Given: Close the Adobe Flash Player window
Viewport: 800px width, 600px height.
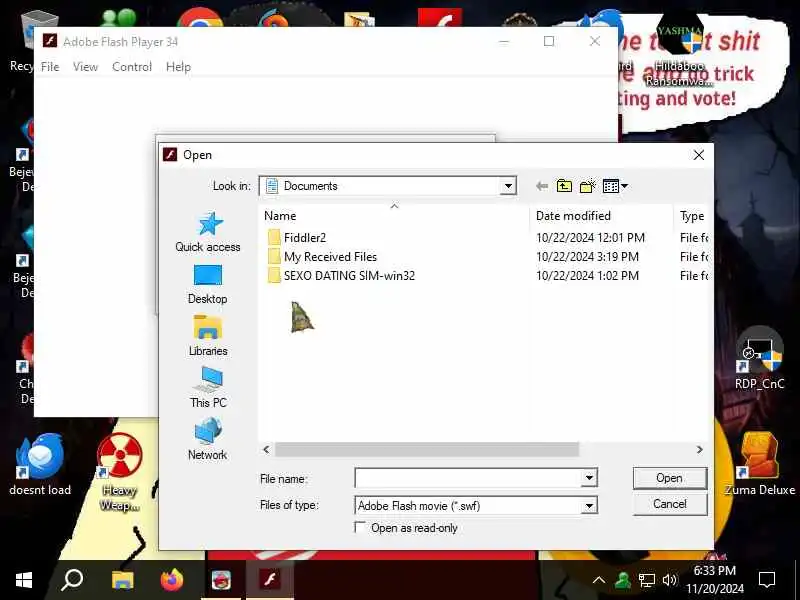Looking at the screenshot, I should 595,41.
